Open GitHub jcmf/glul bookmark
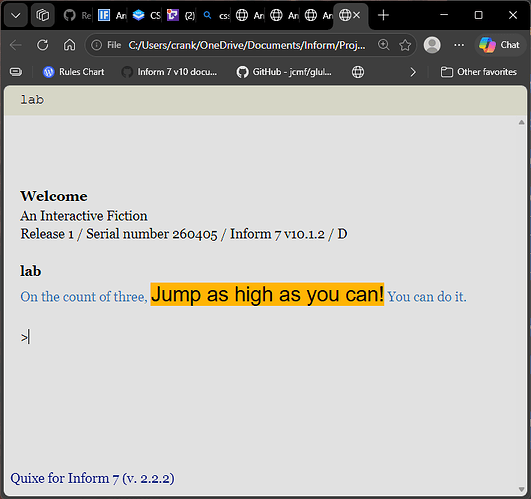This screenshot has height=499, width=531. (x=284, y=72)
